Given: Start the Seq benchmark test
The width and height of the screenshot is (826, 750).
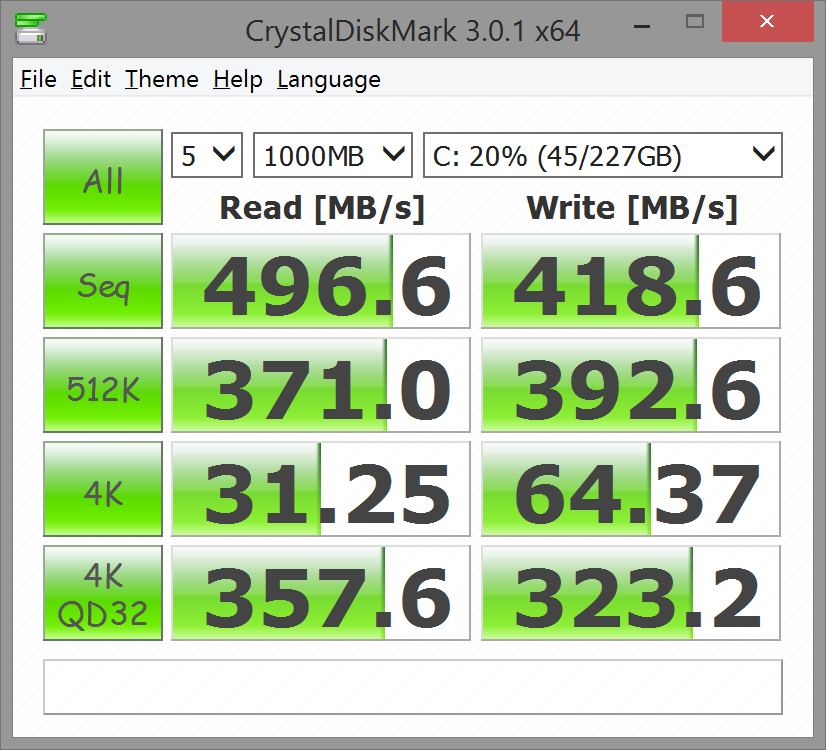Looking at the screenshot, I should (x=103, y=281).
